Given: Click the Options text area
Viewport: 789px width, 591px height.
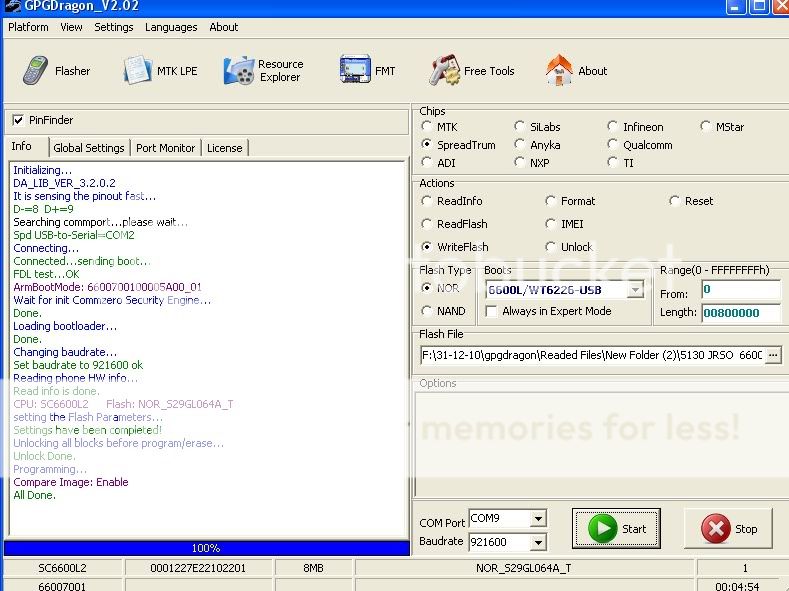Looking at the screenshot, I should [601, 444].
